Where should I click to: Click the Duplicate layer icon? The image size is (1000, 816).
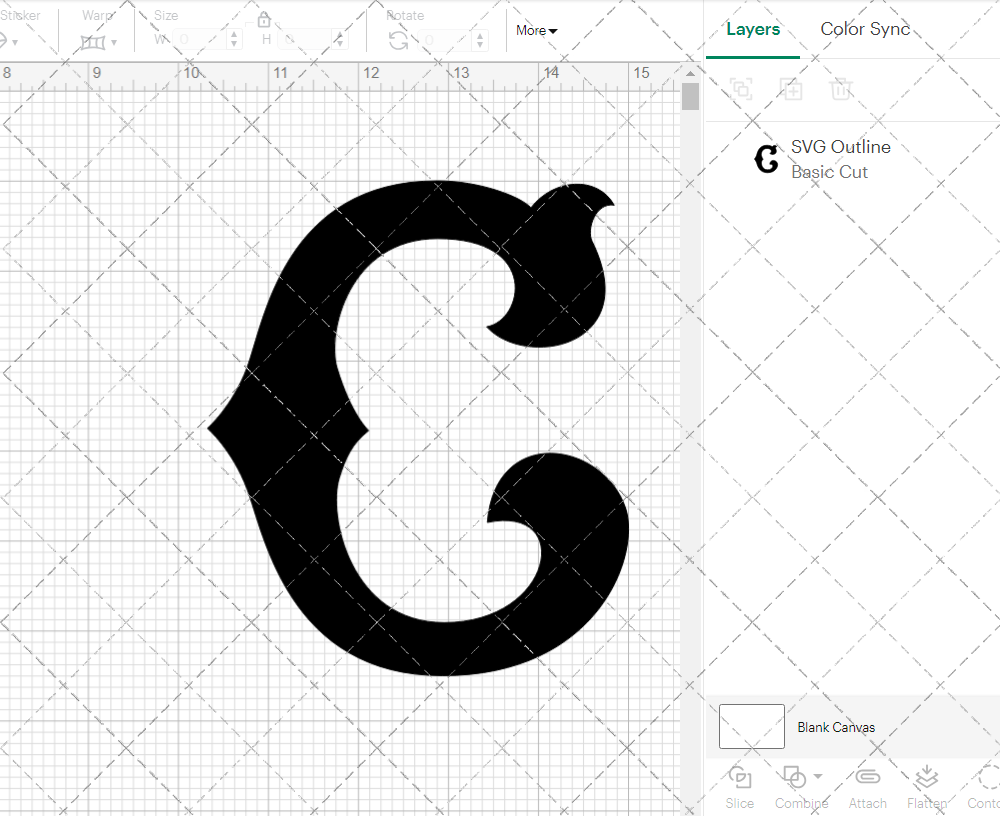tap(791, 89)
